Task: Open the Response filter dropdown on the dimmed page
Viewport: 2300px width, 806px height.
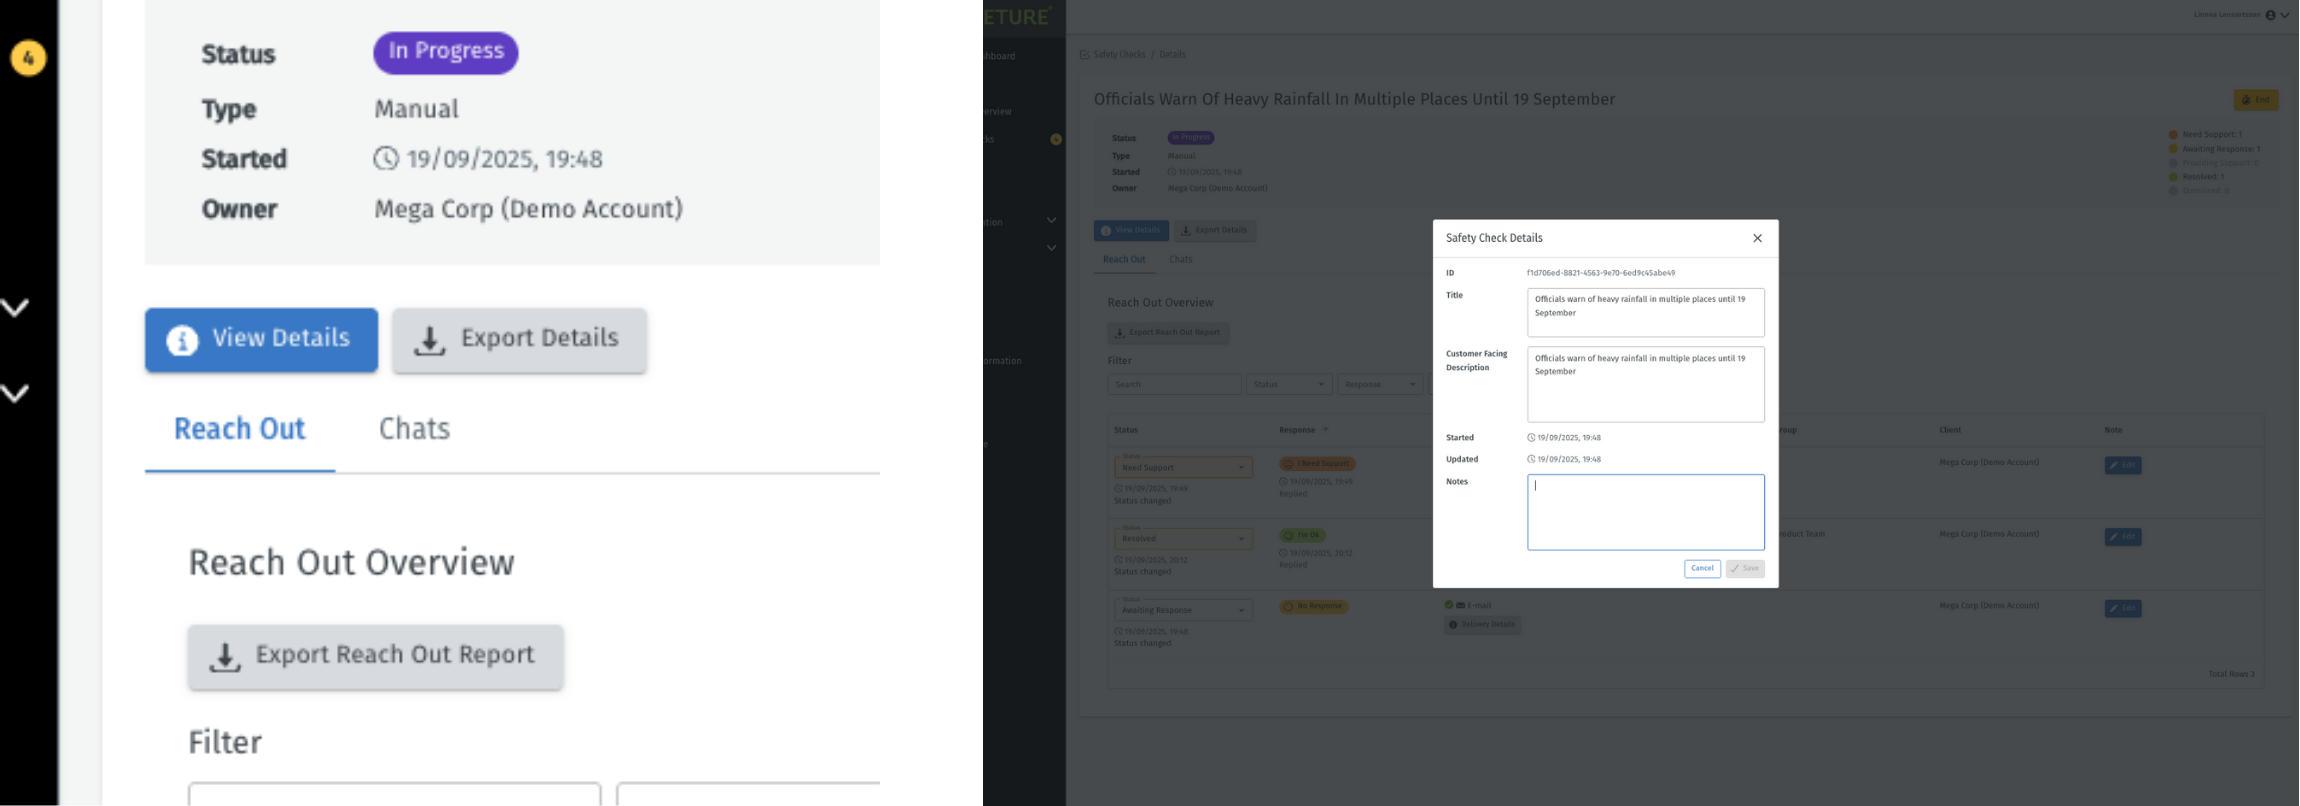Action: [1381, 385]
